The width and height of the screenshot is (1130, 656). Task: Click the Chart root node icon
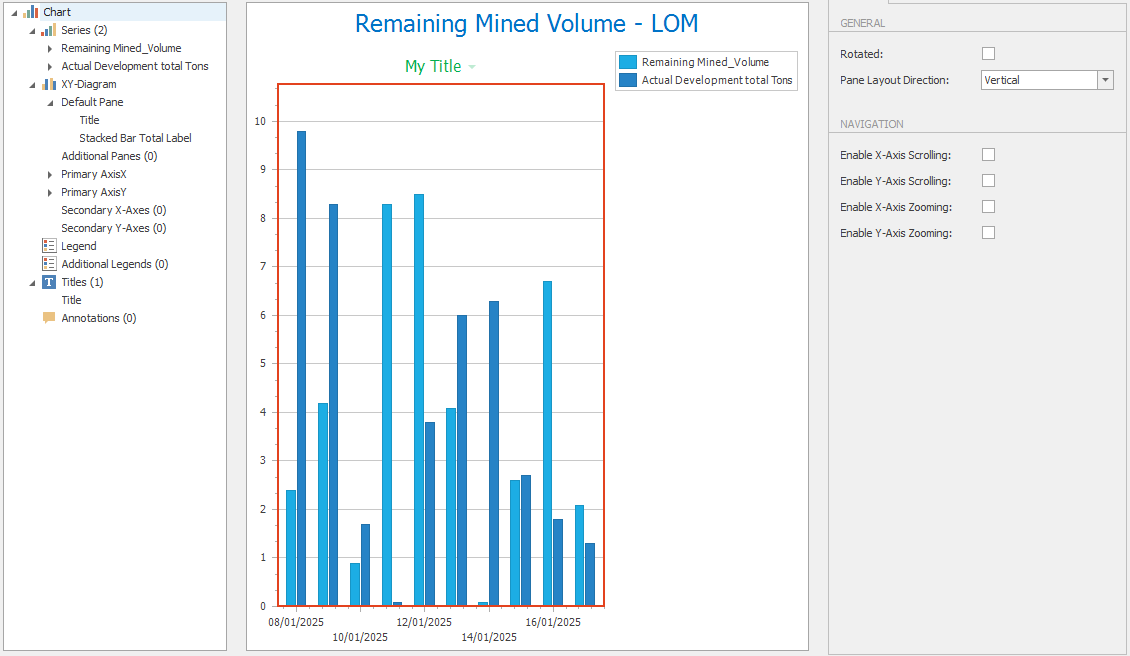click(x=30, y=12)
